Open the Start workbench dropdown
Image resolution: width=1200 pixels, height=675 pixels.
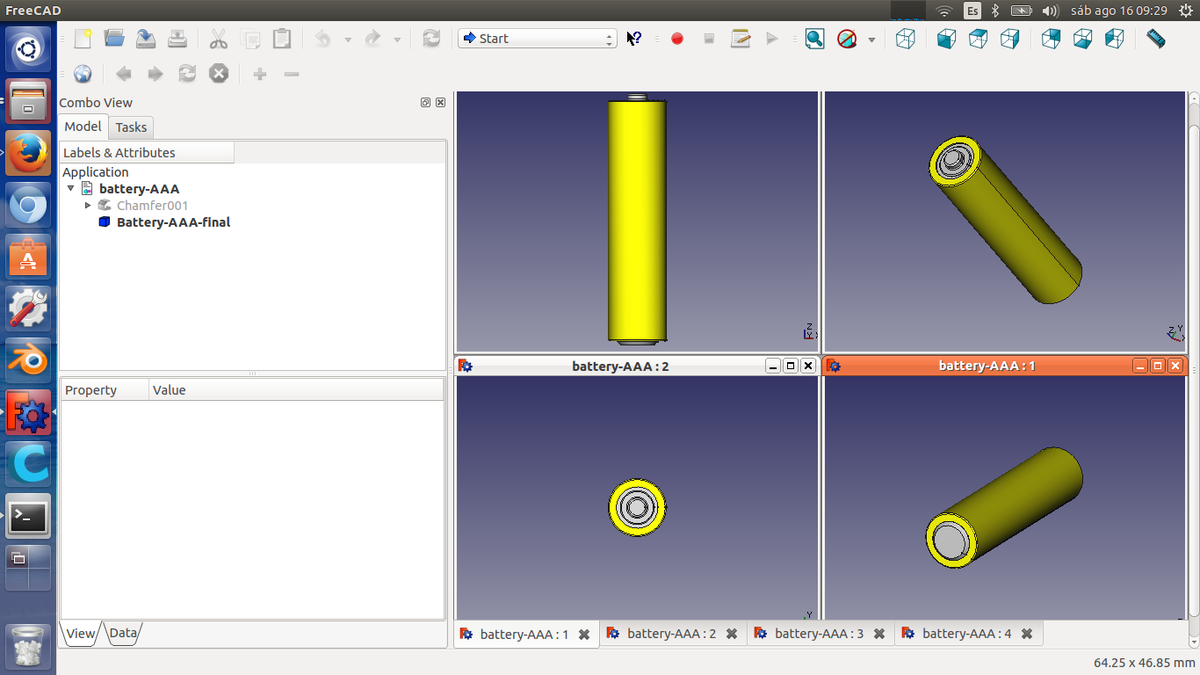tap(537, 39)
